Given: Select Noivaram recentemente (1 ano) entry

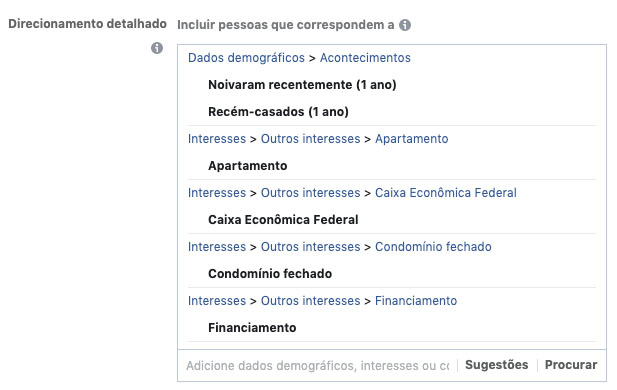Looking at the screenshot, I should [302, 85].
